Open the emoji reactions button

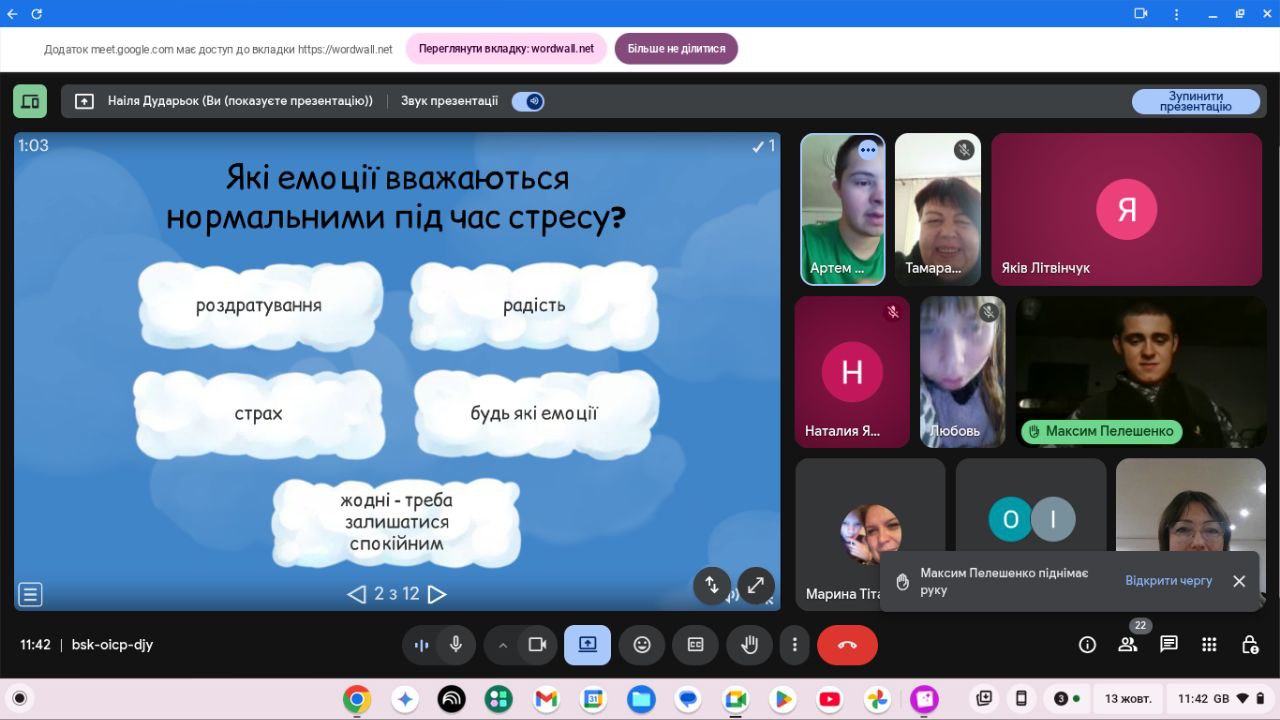tap(642, 645)
